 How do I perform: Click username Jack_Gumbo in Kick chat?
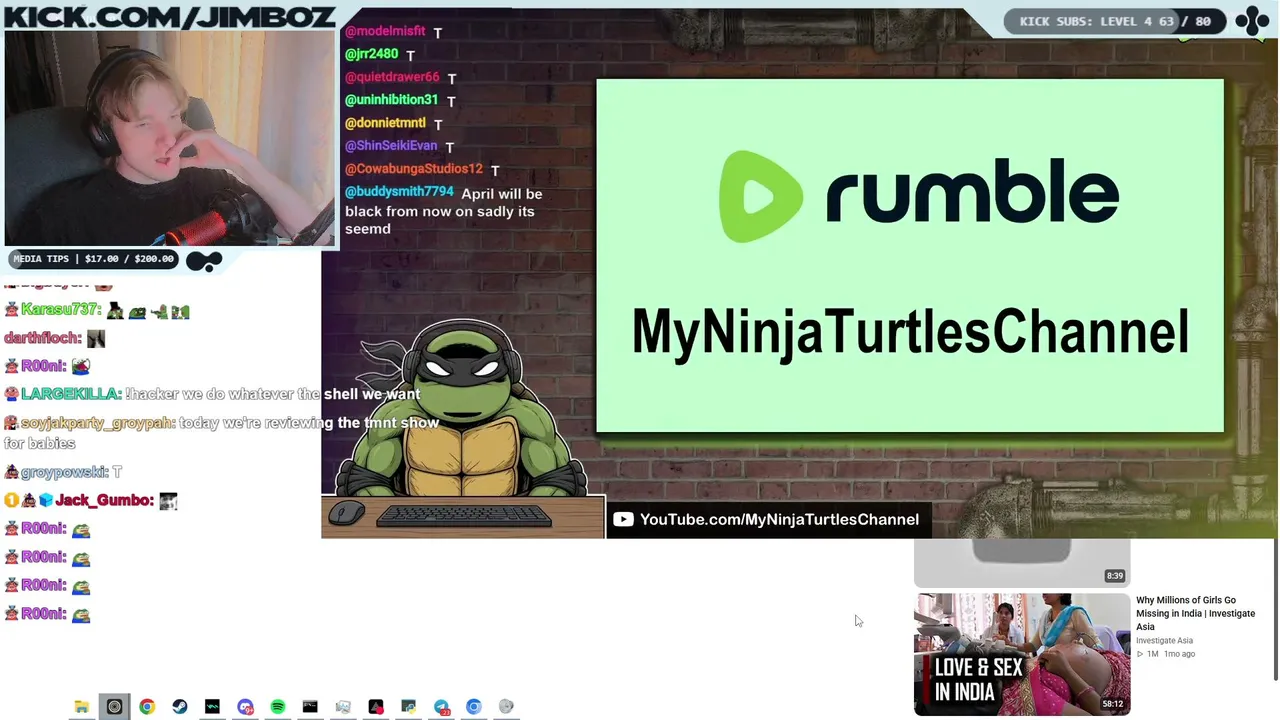click(x=105, y=500)
